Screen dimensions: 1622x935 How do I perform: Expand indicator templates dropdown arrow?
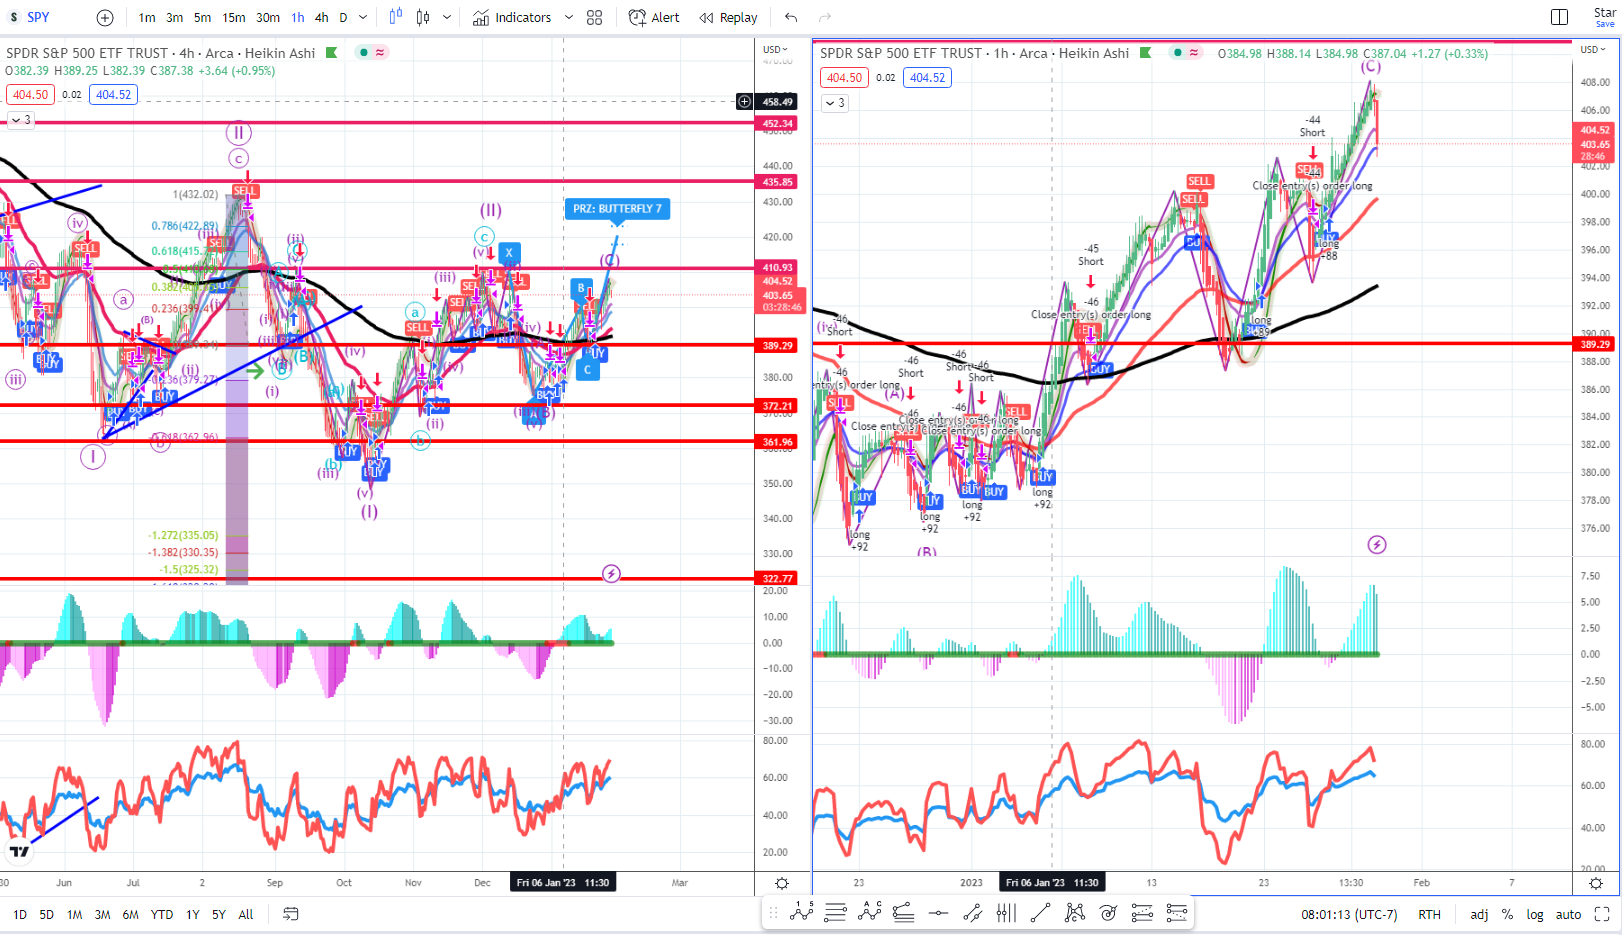coord(569,17)
